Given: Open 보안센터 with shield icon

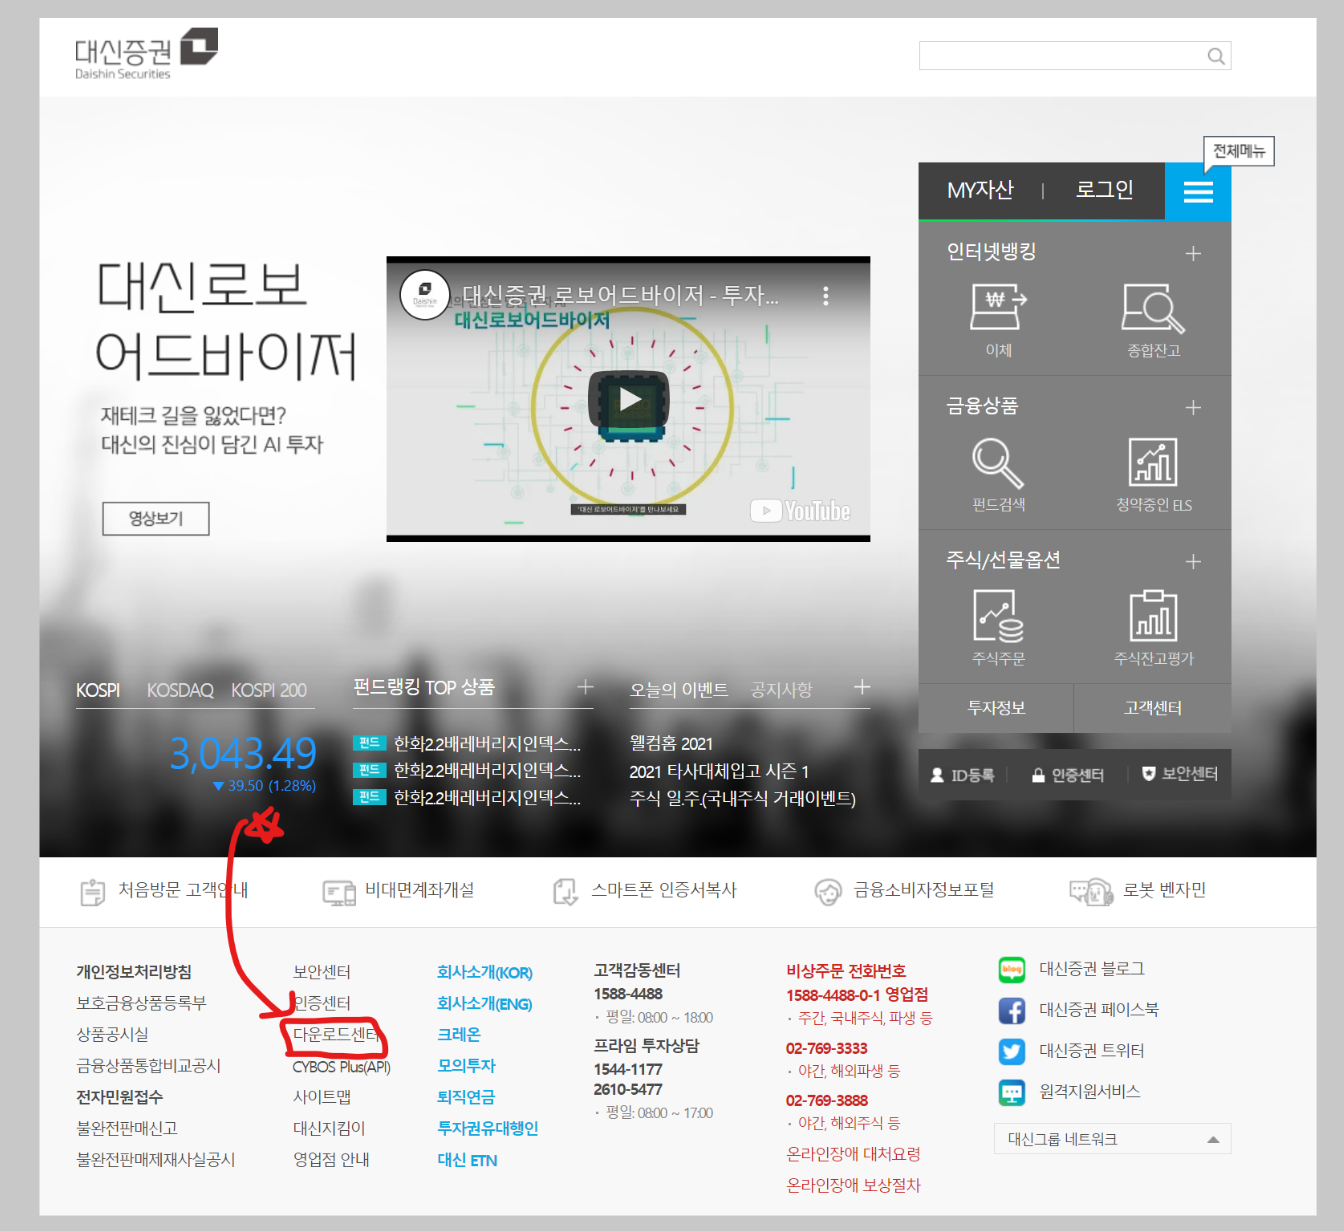Looking at the screenshot, I should 1180,774.
